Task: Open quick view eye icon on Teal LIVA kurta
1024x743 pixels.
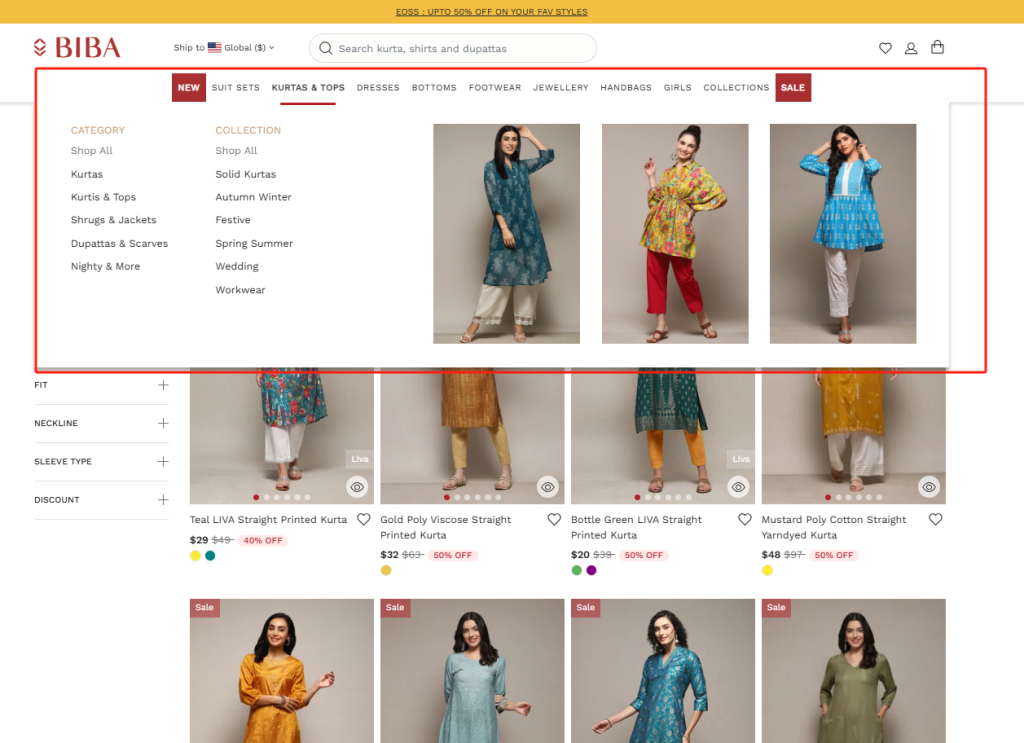Action: 357,487
